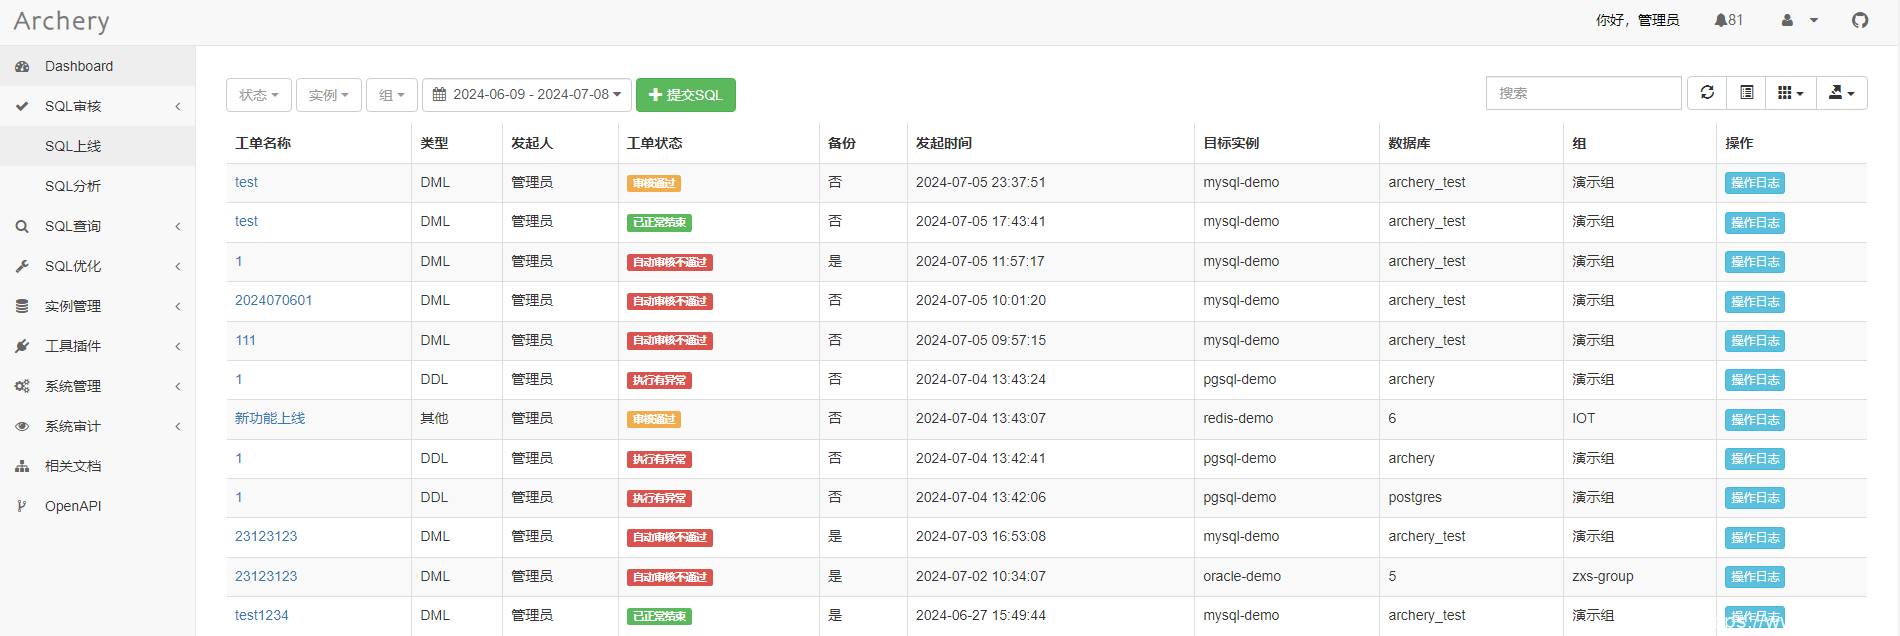Select the SQL分析 menu item
1900x636 pixels.
[x=73, y=186]
